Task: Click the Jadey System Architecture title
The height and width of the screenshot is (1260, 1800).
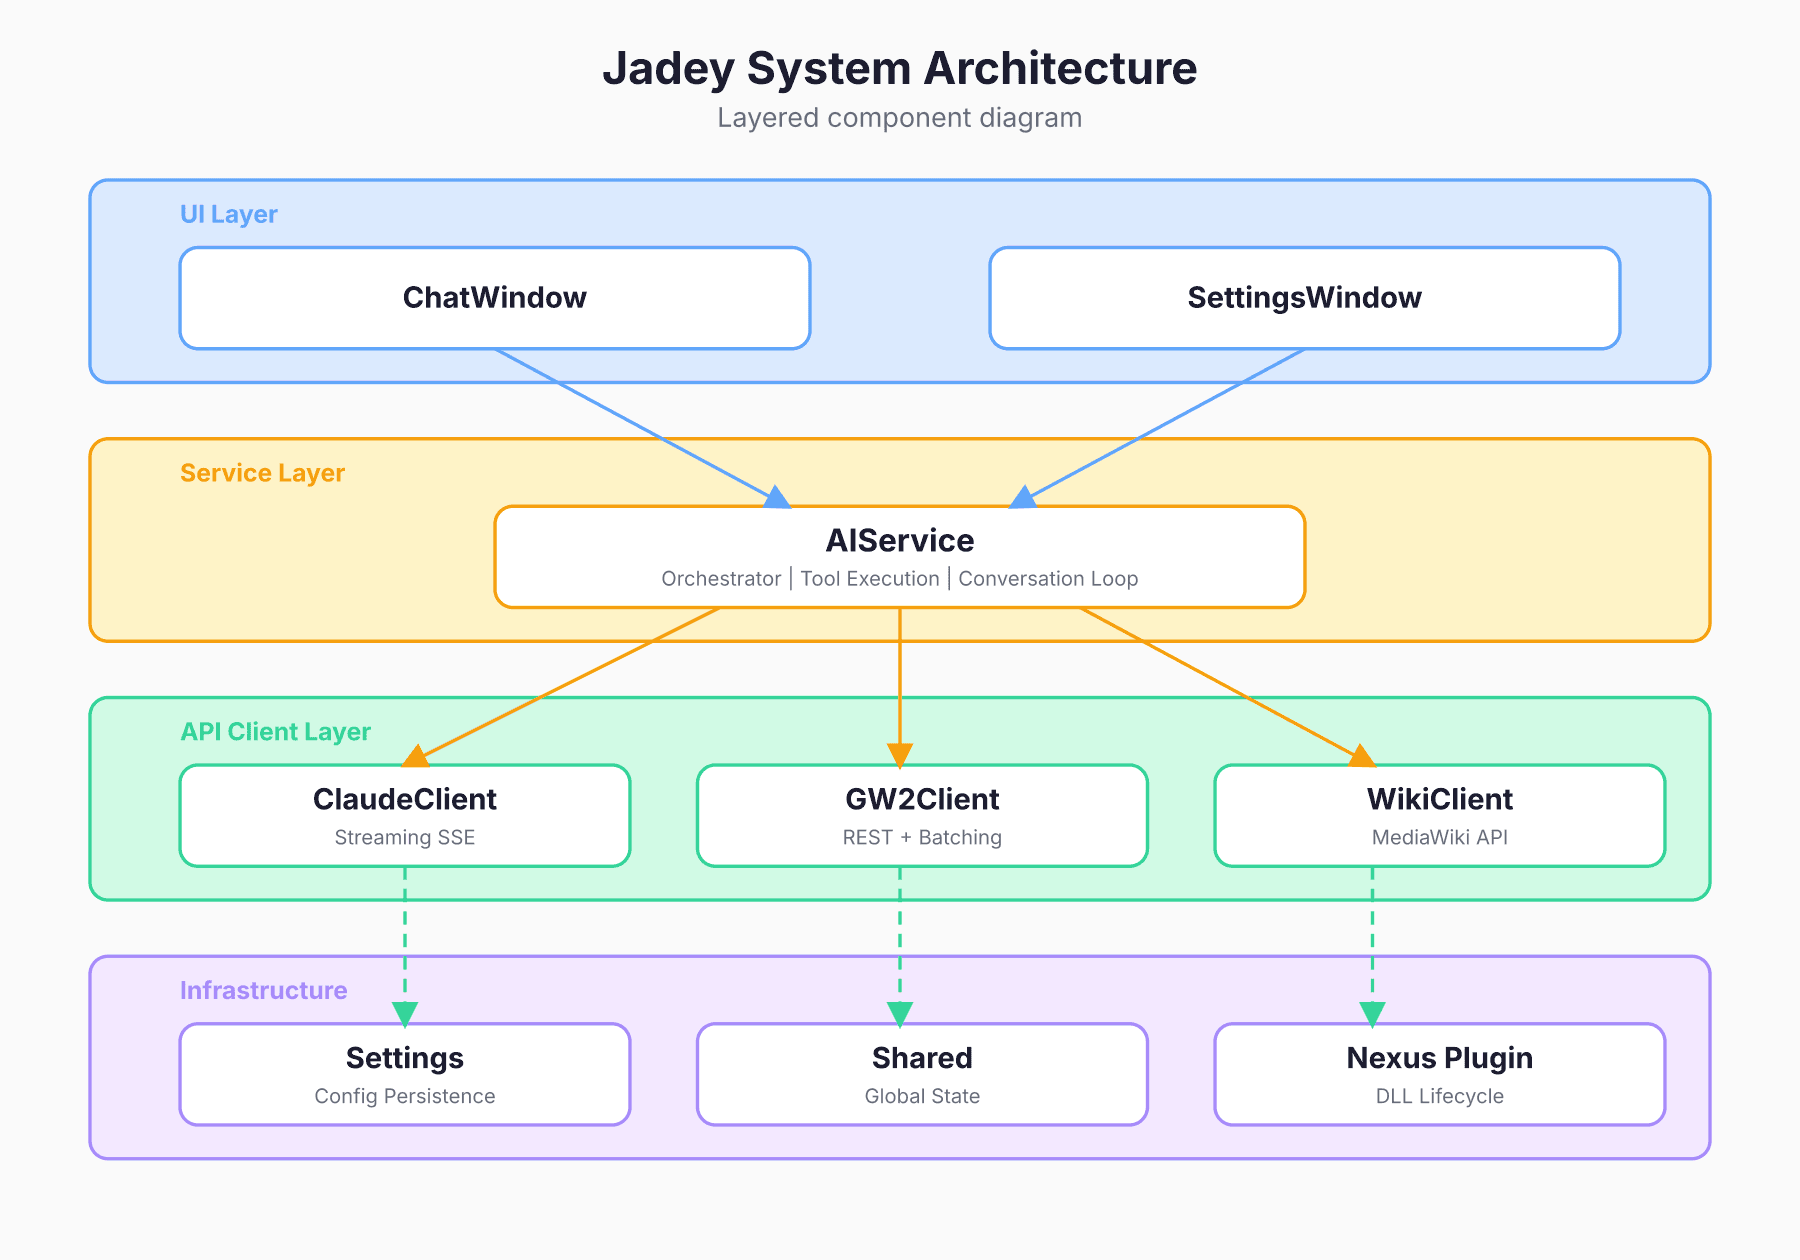Action: point(899,68)
